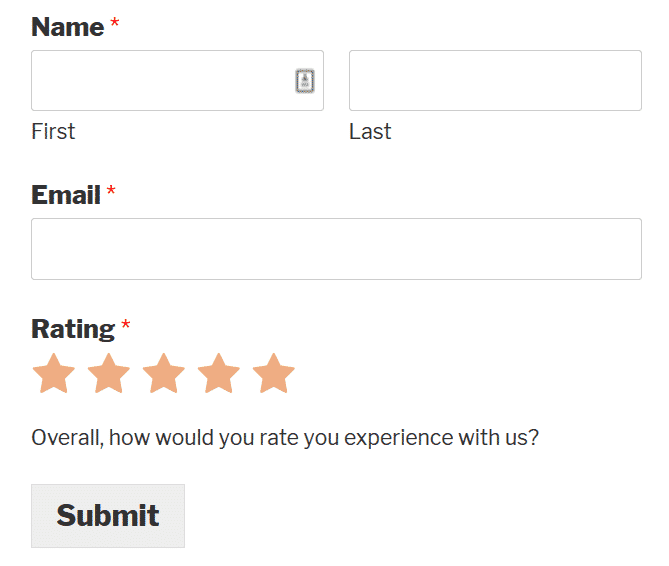The image size is (669, 566).
Task: Focus the First name input field
Action: (x=160, y=81)
